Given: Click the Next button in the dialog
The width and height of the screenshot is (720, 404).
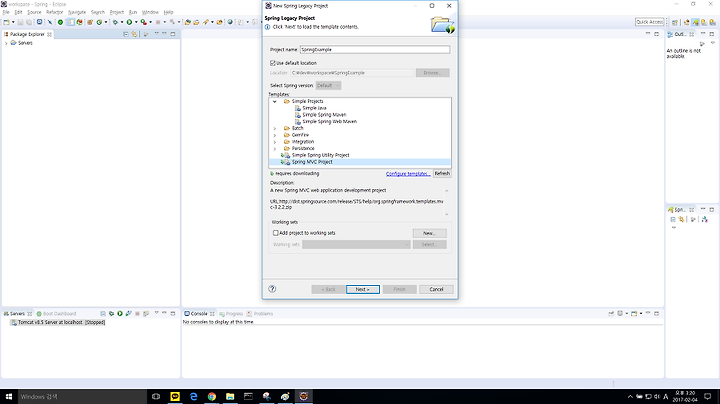Looking at the screenshot, I should tap(363, 289).
